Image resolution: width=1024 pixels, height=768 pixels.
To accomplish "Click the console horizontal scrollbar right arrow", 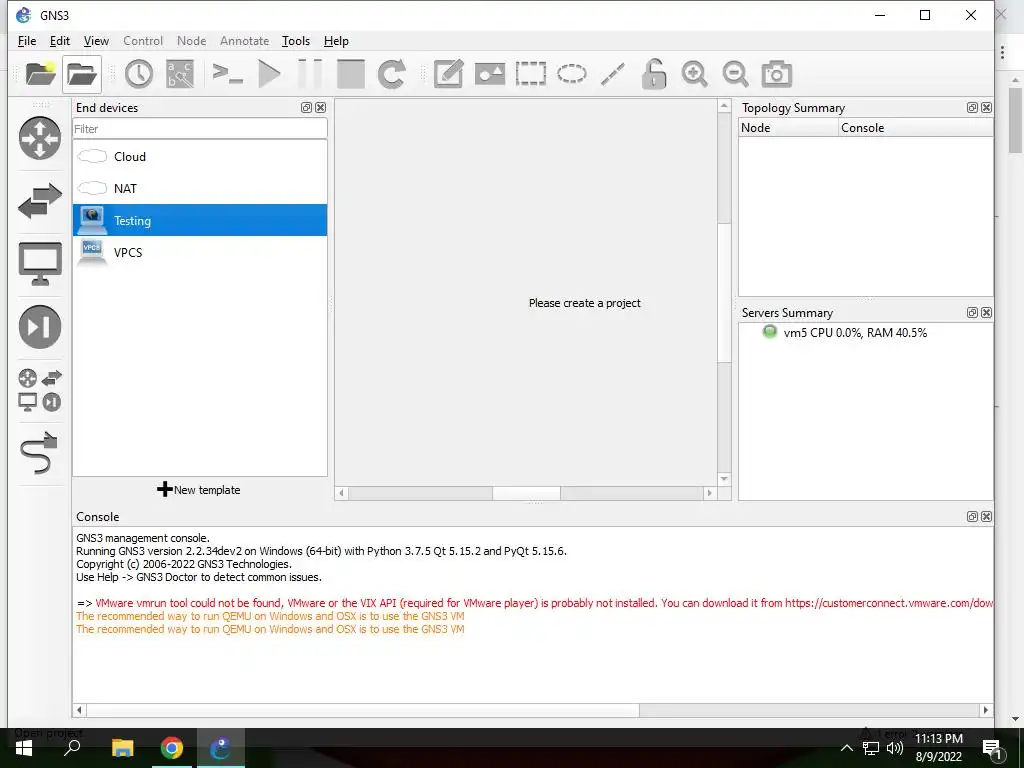I will tap(985, 710).
